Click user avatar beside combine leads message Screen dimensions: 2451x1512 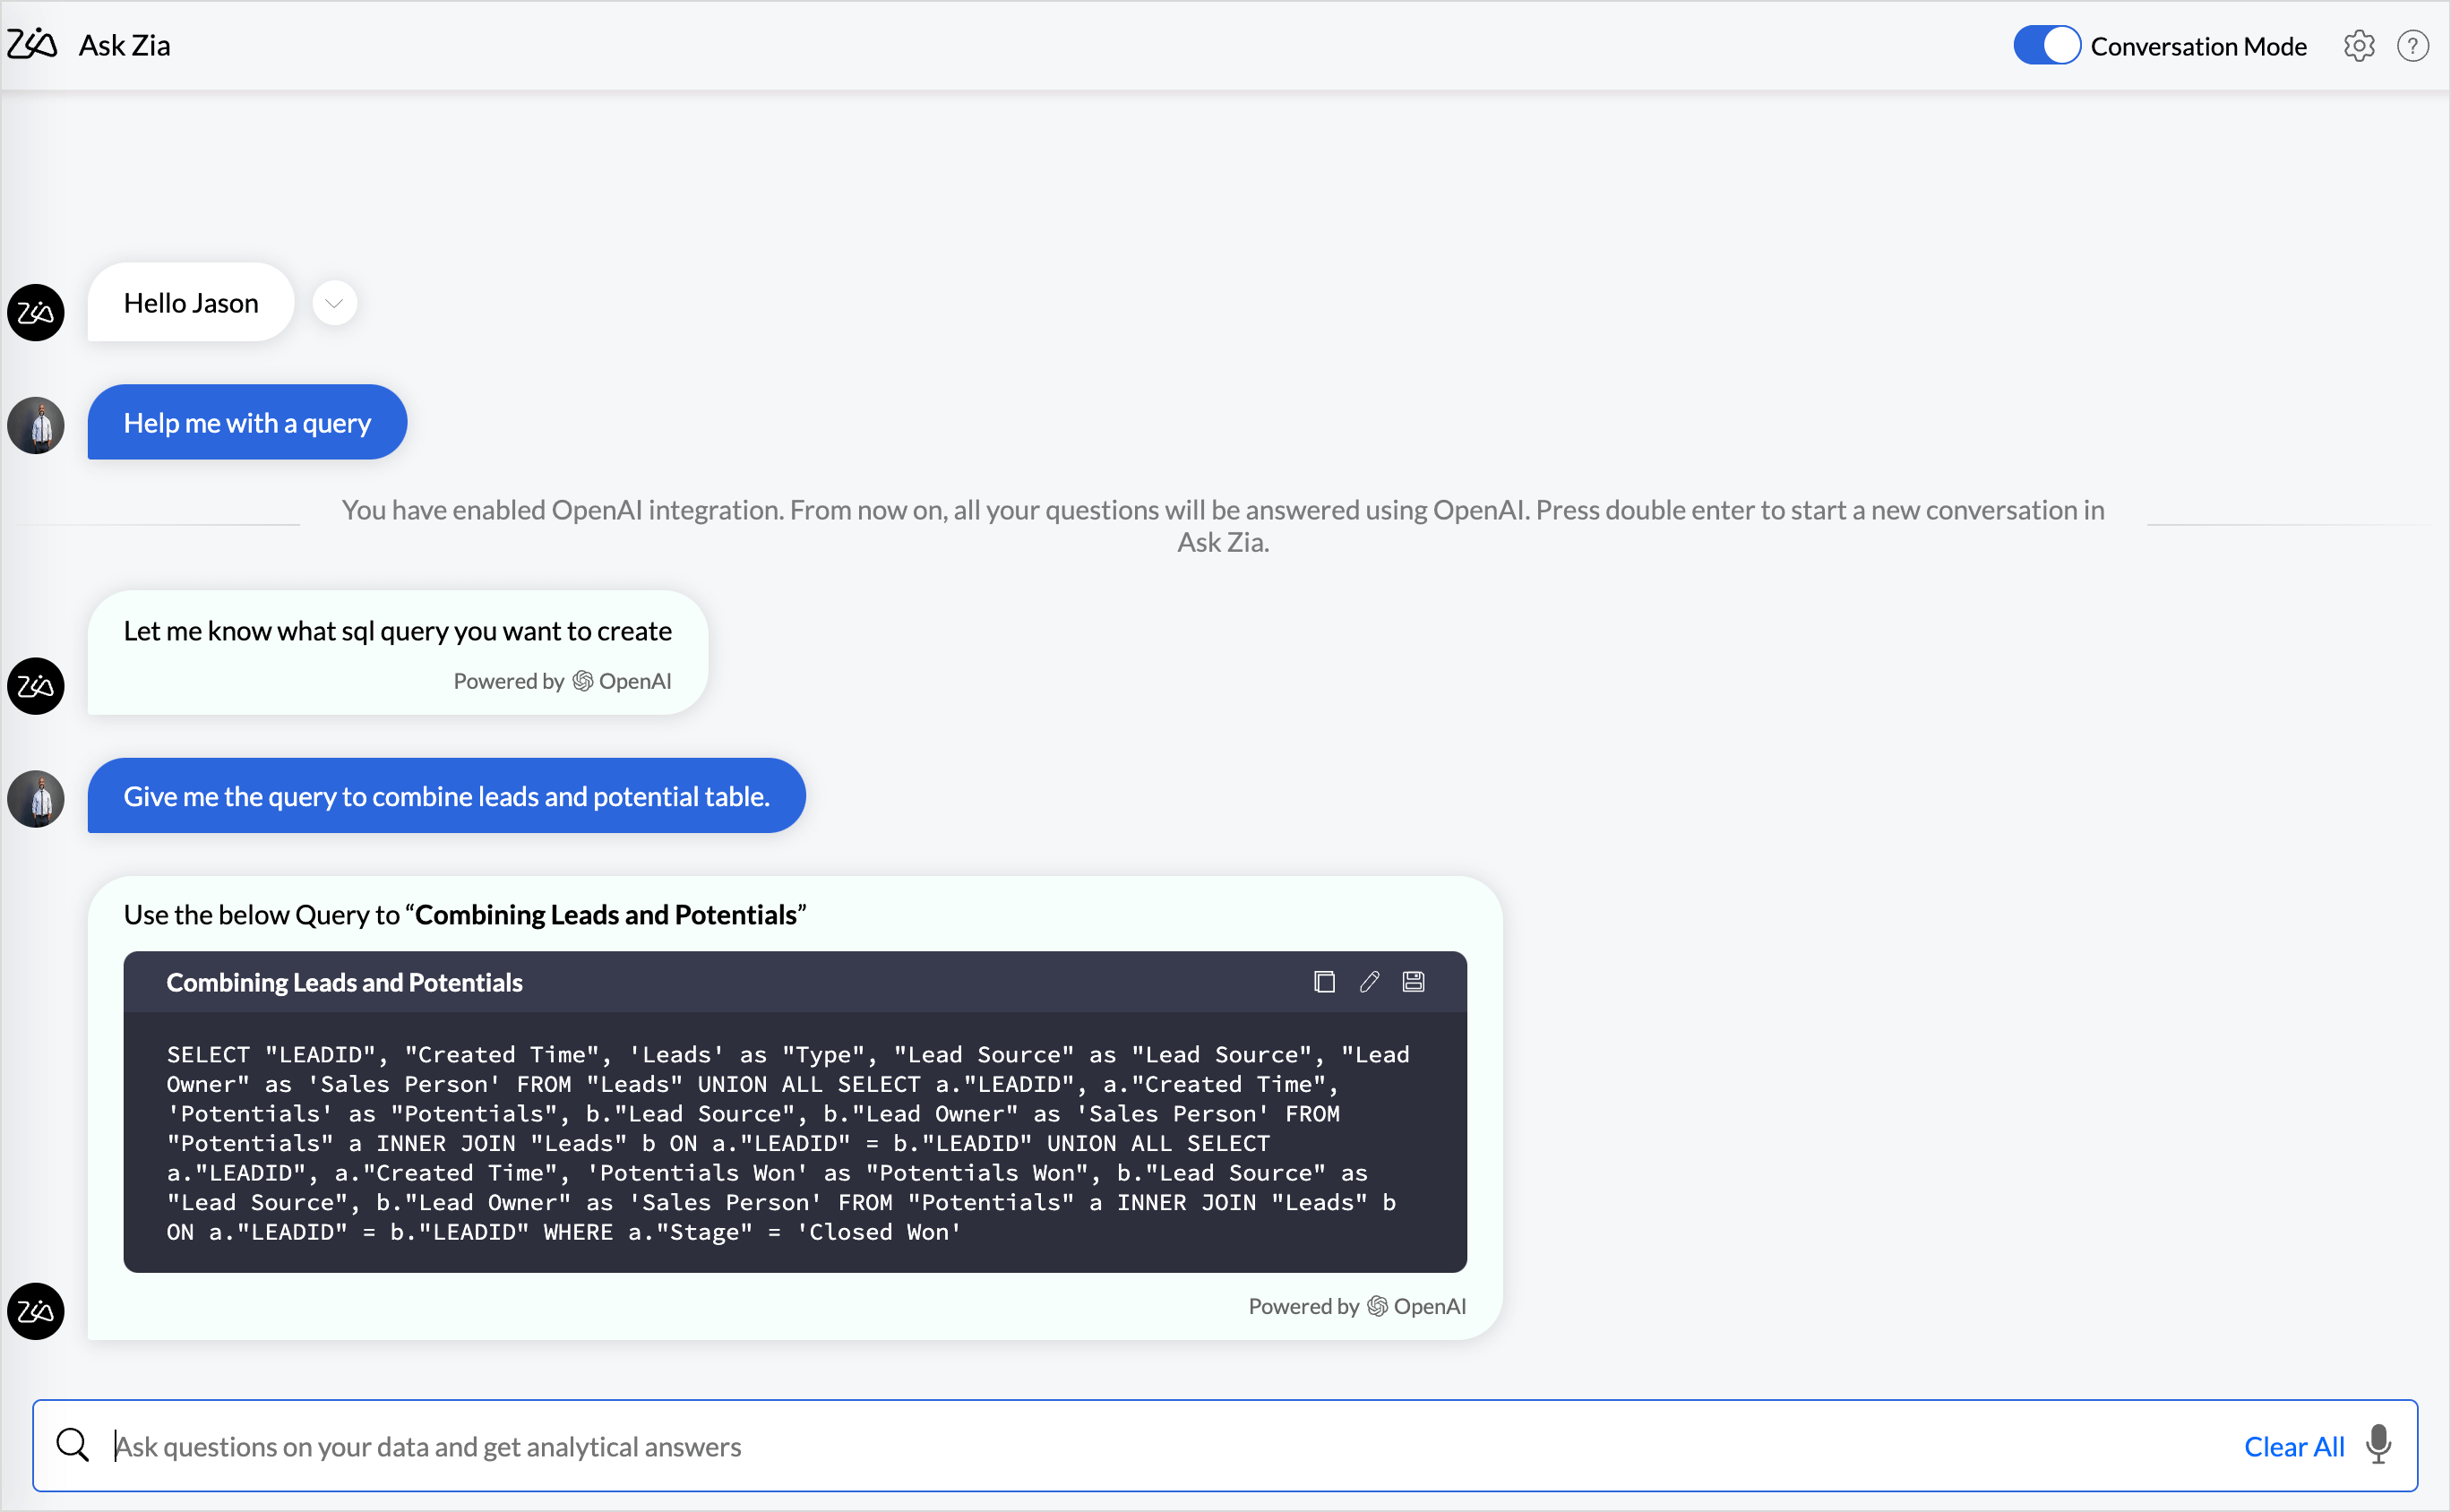click(x=36, y=799)
